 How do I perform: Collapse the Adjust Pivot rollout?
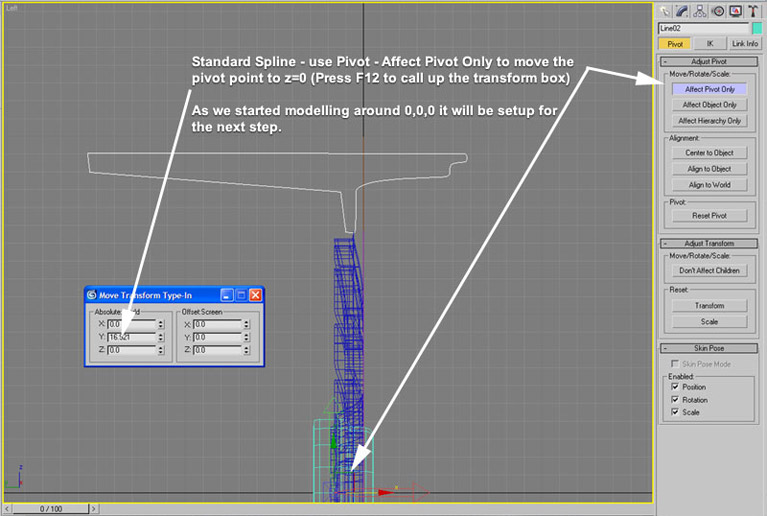point(709,62)
